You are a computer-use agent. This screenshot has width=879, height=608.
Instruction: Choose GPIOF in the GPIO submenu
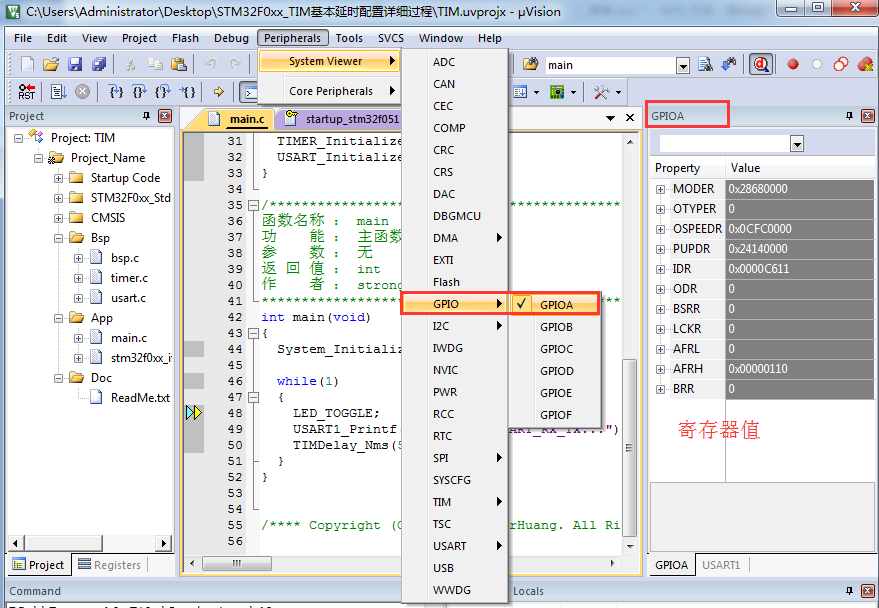pos(556,415)
